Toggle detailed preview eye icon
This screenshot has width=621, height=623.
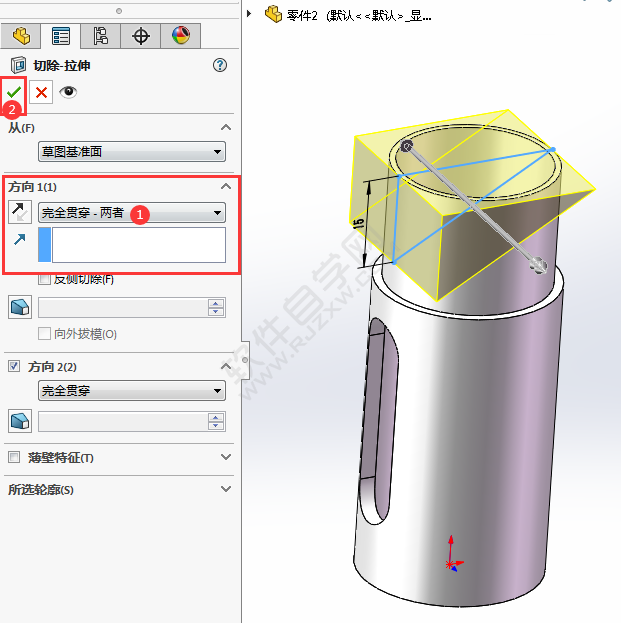point(68,92)
